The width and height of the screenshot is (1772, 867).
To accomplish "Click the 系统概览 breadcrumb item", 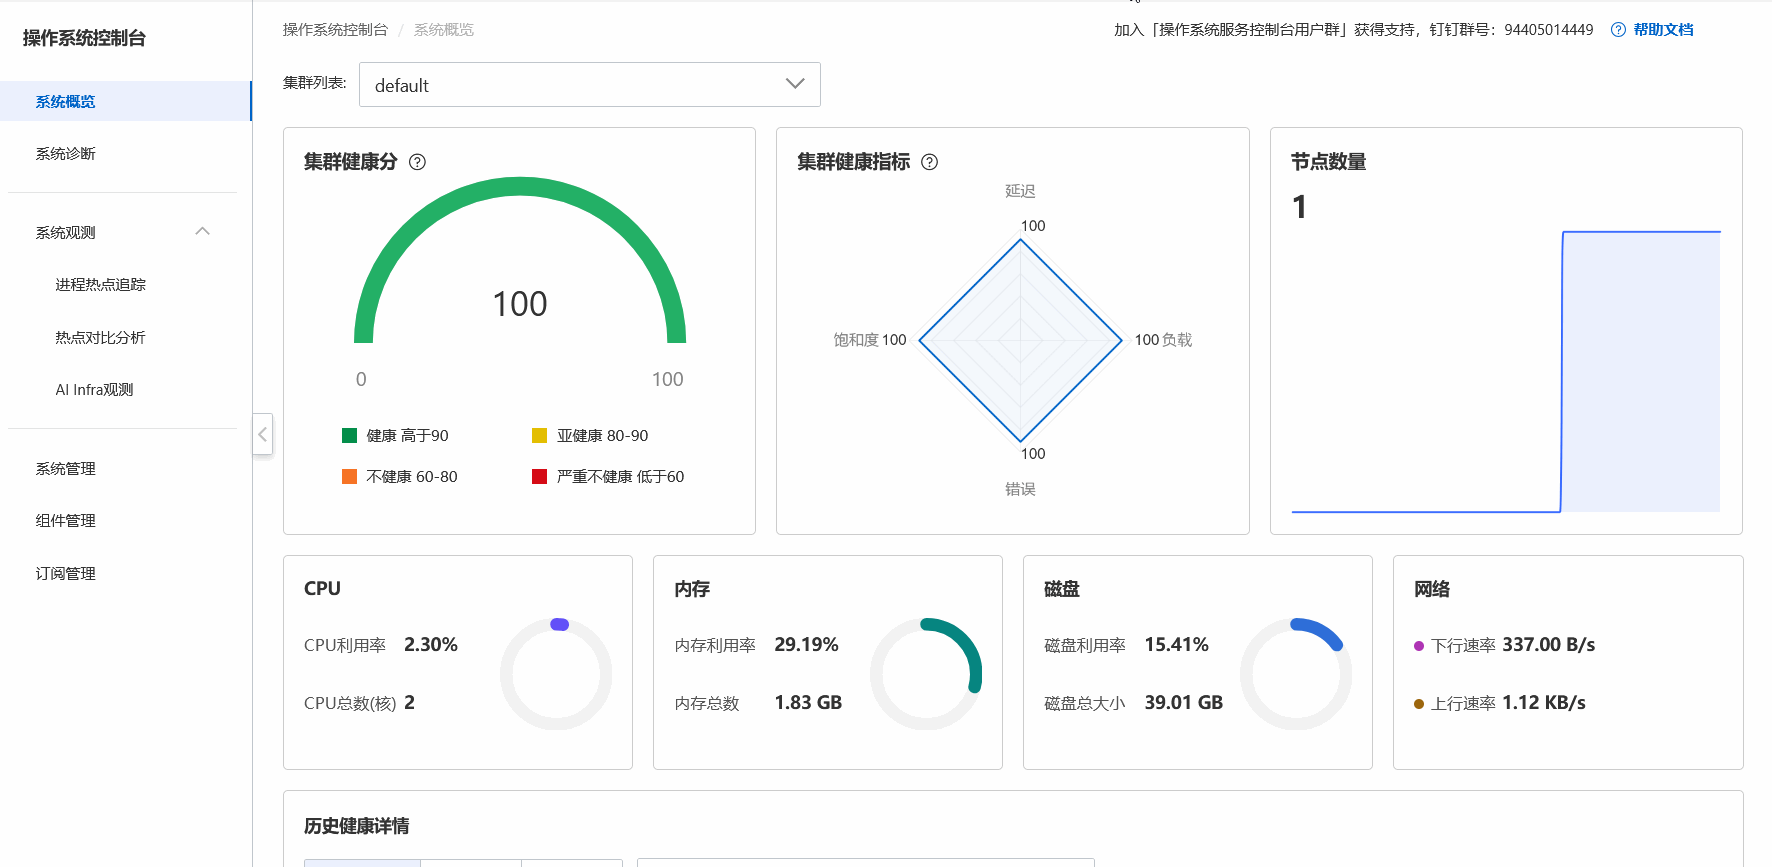I will pos(444,30).
